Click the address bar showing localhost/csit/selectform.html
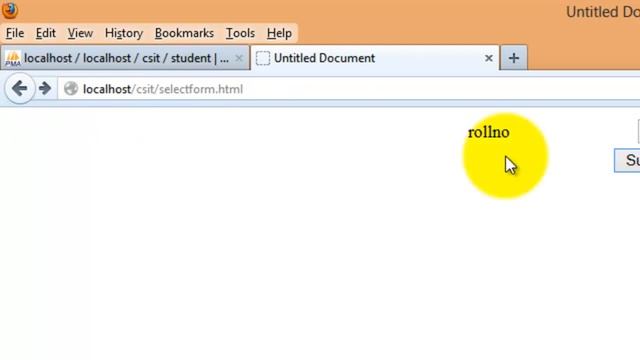640x360 pixels. pyautogui.click(x=349, y=89)
